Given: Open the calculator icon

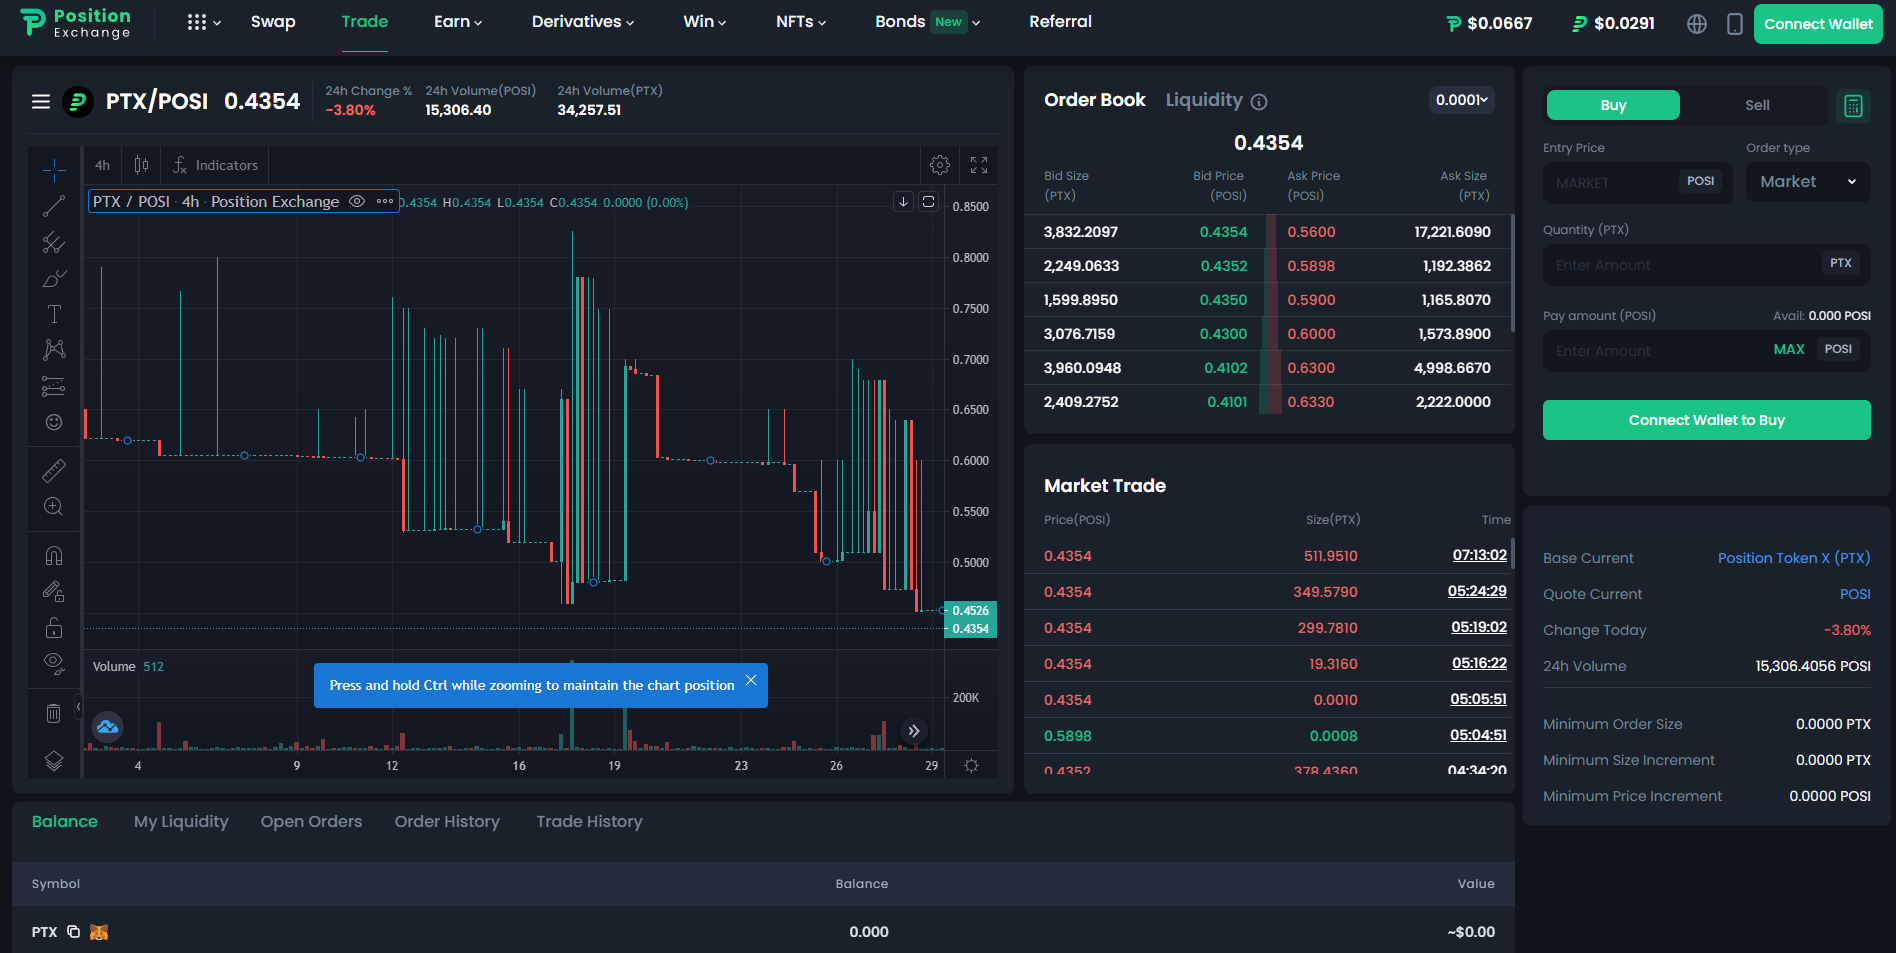Looking at the screenshot, I should click(1853, 106).
